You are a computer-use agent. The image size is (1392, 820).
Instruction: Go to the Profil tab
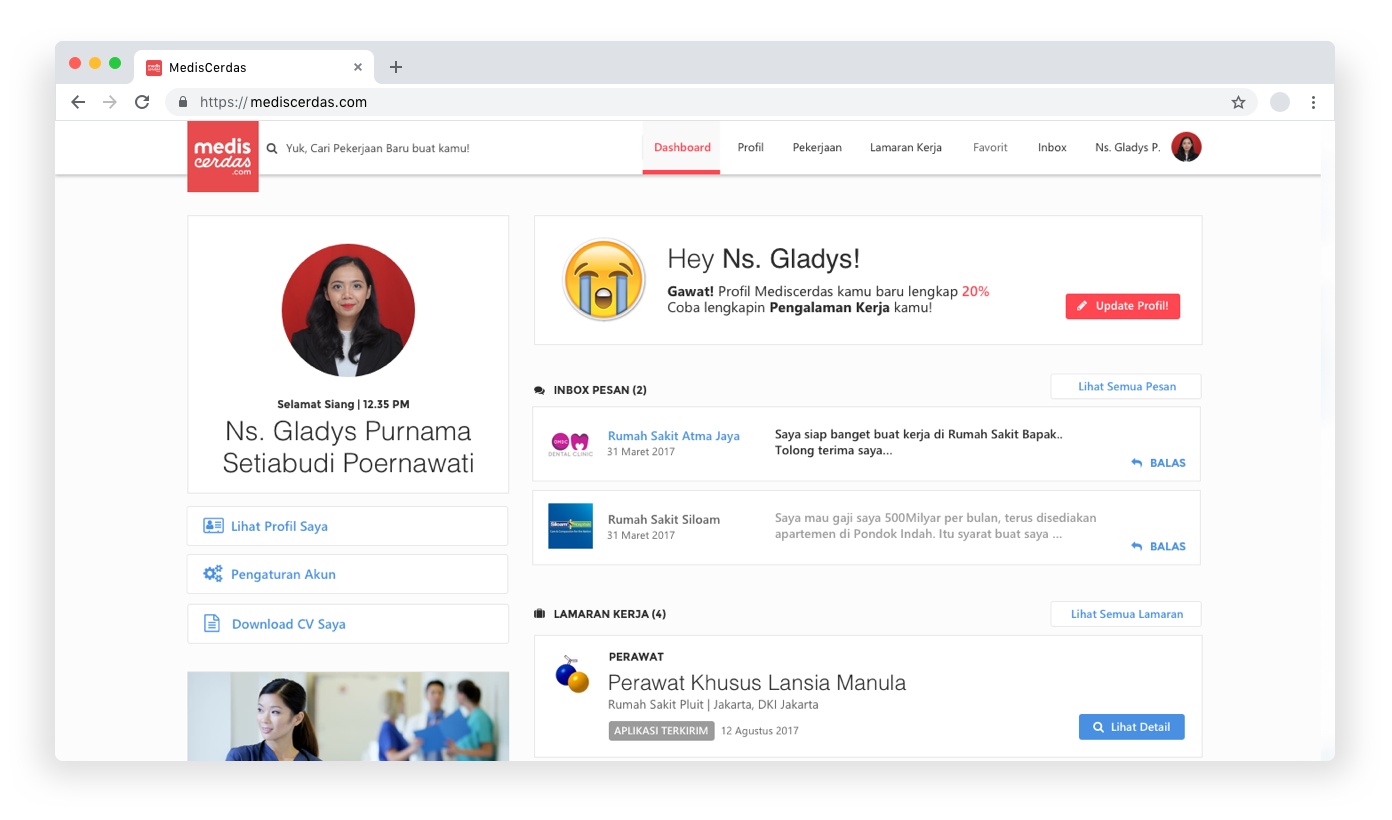click(x=751, y=147)
